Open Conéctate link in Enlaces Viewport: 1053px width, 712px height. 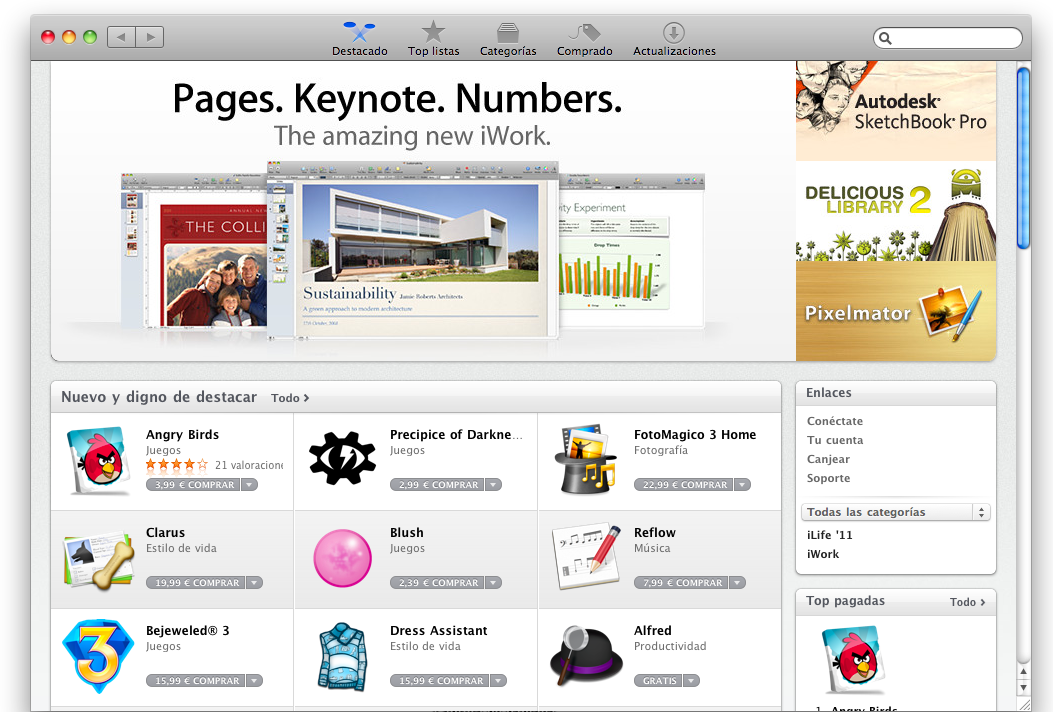click(x=835, y=421)
